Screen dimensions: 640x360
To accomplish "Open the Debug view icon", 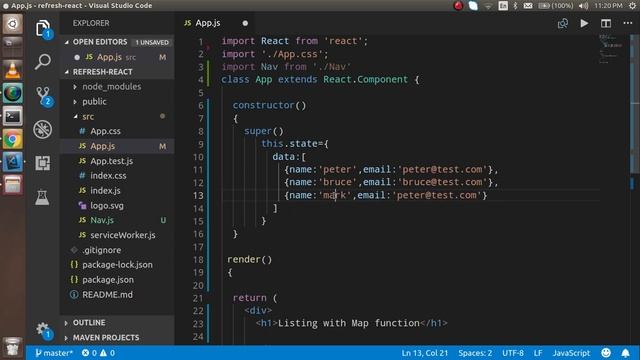I will pos(43,129).
